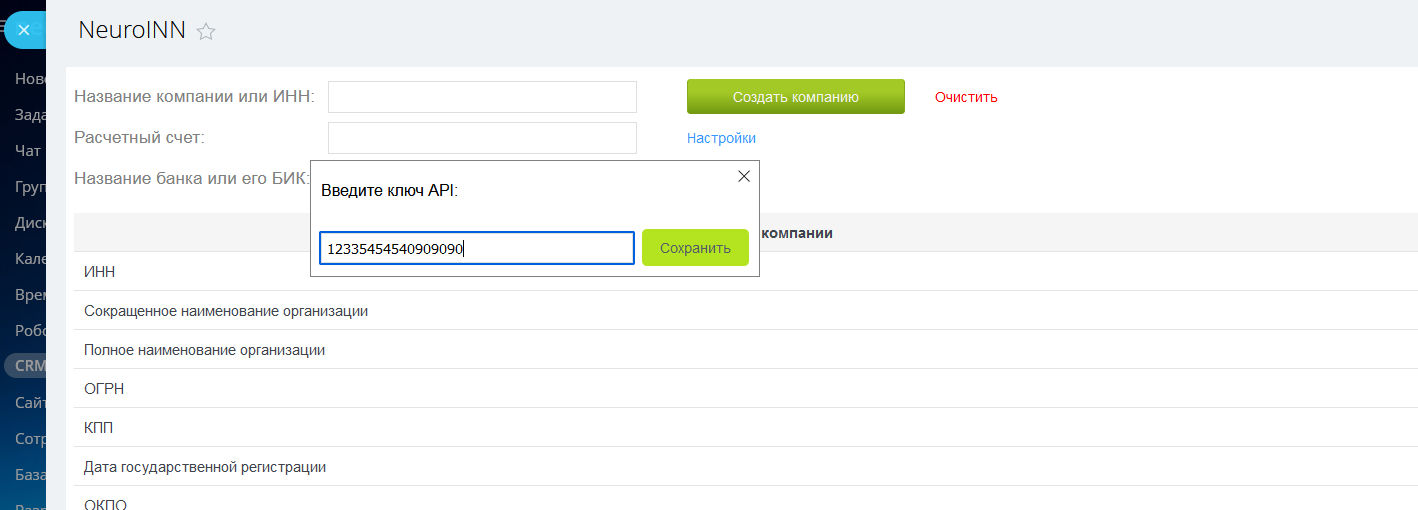The width and height of the screenshot is (1418, 510).
Task: Open Чат in the left sidebar
Action: 28,151
